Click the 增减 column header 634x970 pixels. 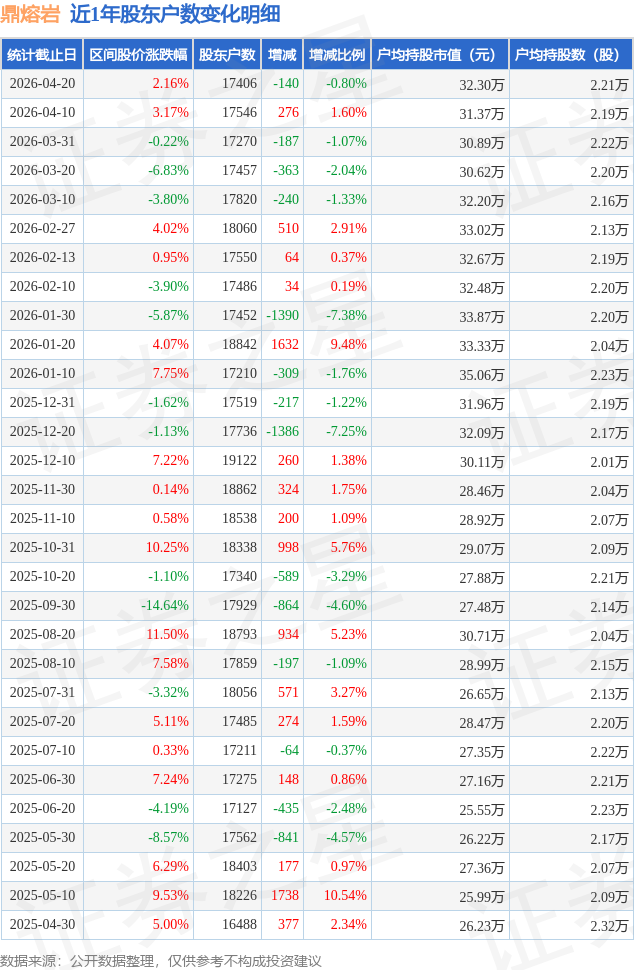tap(282, 55)
